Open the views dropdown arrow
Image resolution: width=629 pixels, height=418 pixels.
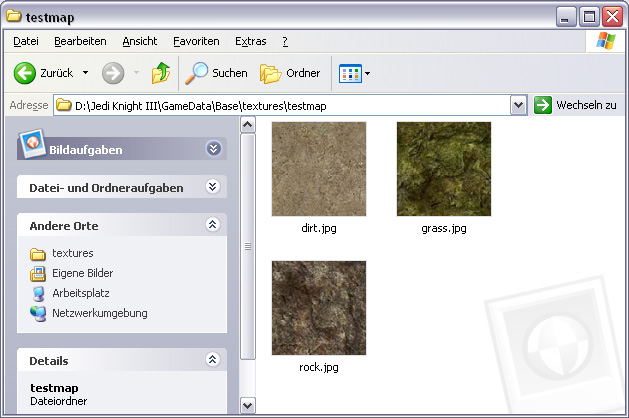pyautogui.click(x=367, y=73)
